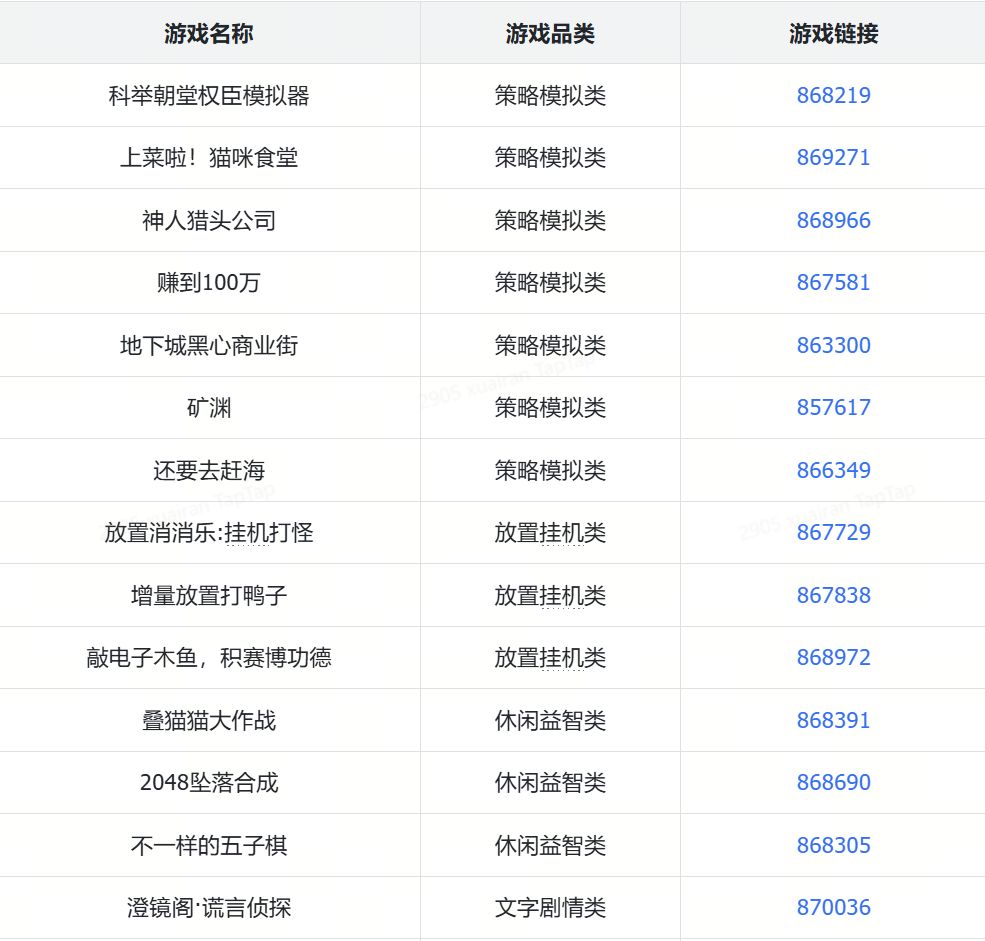This screenshot has width=985, height=941.
Task: Open game link 857617
Action: pyautogui.click(x=833, y=408)
